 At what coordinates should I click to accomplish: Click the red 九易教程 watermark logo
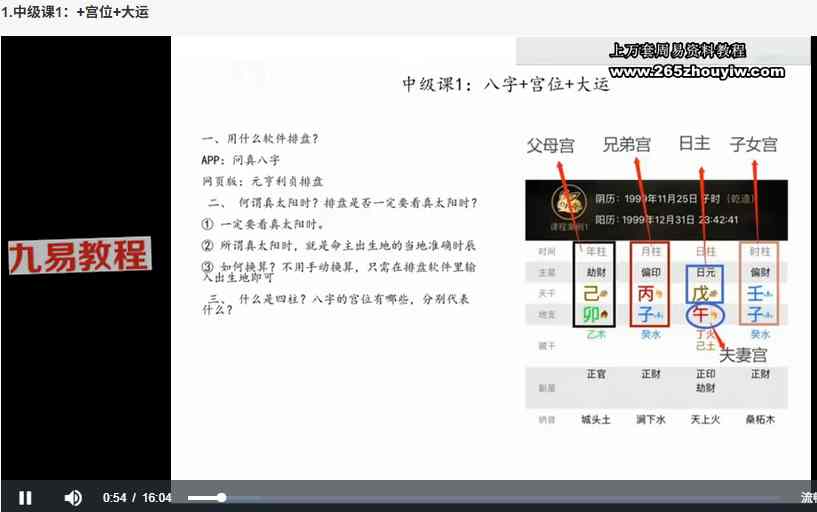click(x=79, y=256)
